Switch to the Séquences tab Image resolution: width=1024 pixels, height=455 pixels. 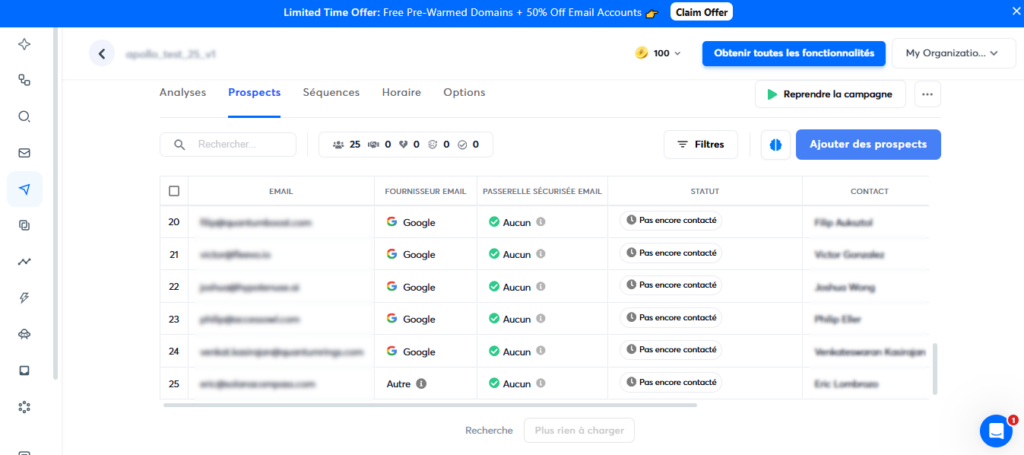click(x=331, y=92)
